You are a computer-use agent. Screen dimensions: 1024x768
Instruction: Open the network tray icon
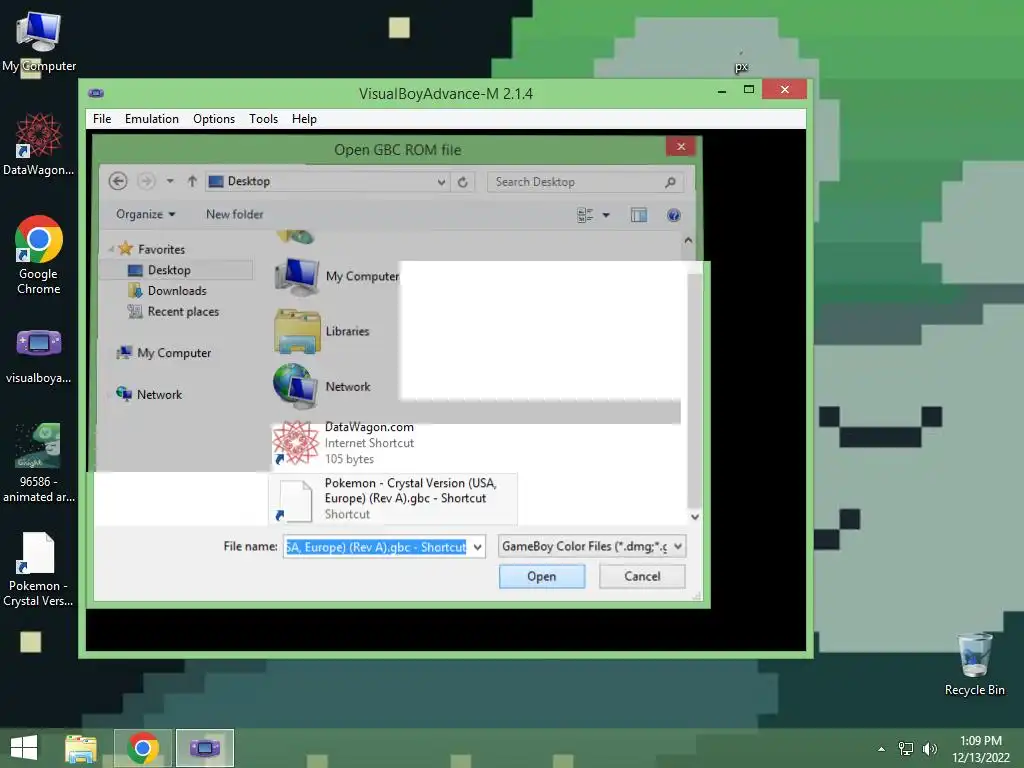click(906, 749)
